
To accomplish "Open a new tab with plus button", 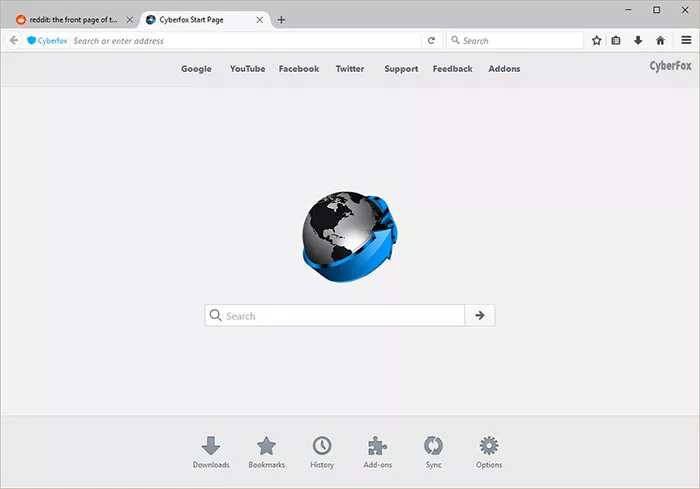I will (x=281, y=20).
